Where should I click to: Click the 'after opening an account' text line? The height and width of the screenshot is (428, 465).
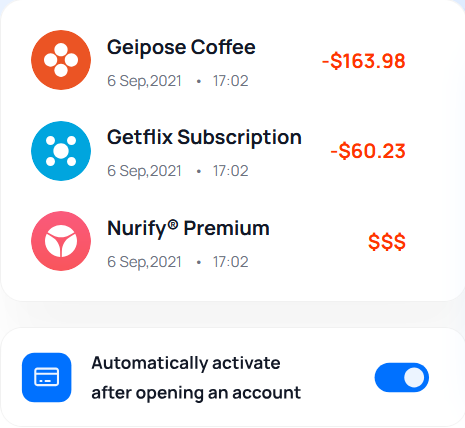click(x=196, y=393)
